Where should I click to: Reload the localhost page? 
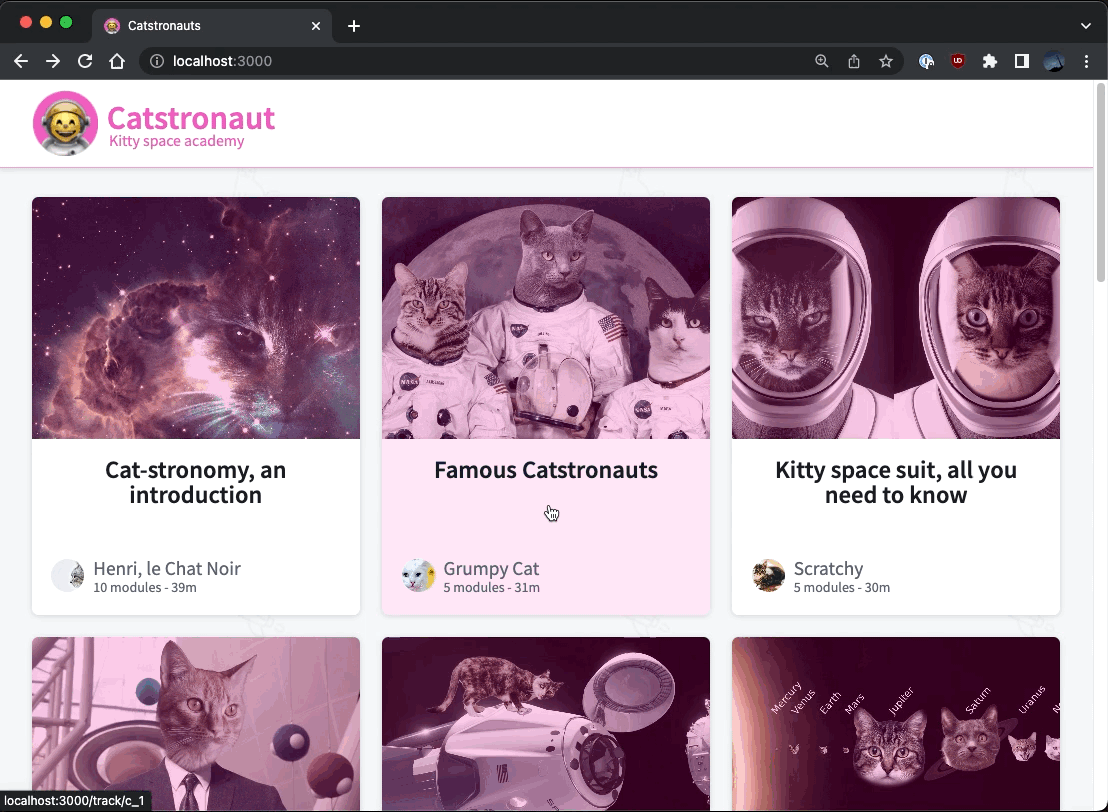point(85,61)
